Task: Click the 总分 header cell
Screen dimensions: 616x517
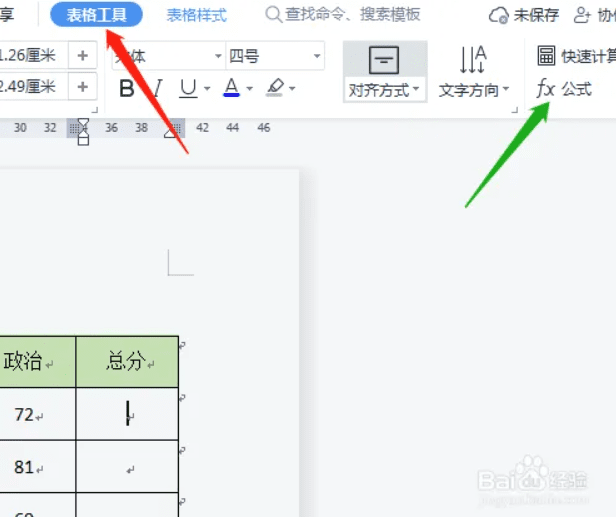Action: tap(127, 361)
